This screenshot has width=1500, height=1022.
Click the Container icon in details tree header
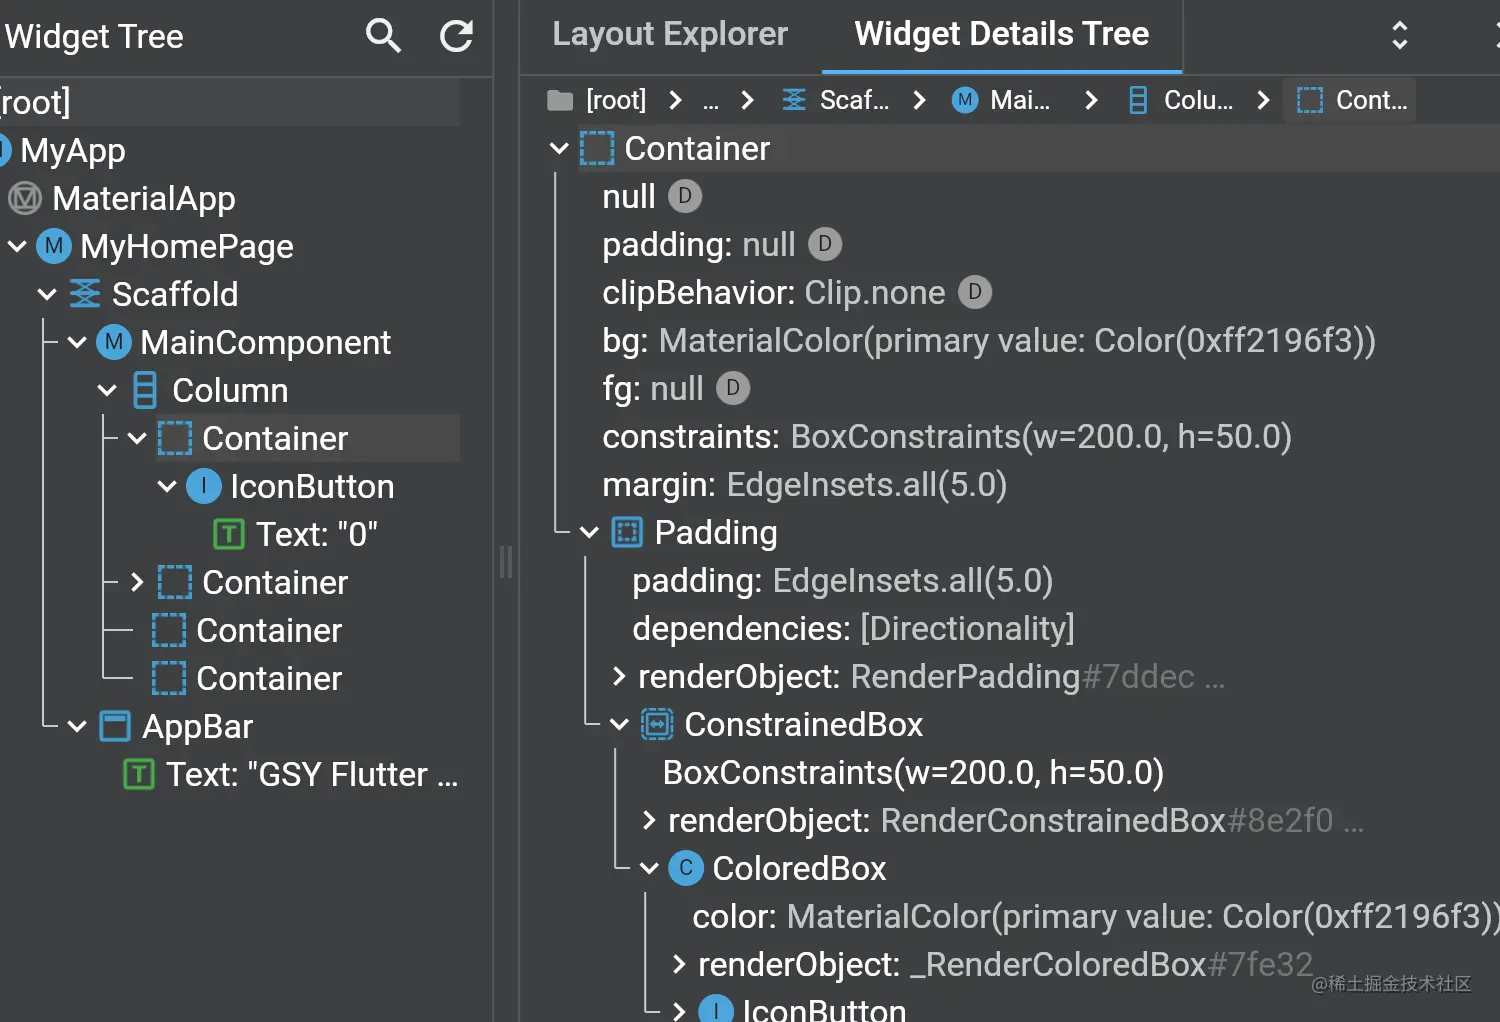[x=597, y=148]
